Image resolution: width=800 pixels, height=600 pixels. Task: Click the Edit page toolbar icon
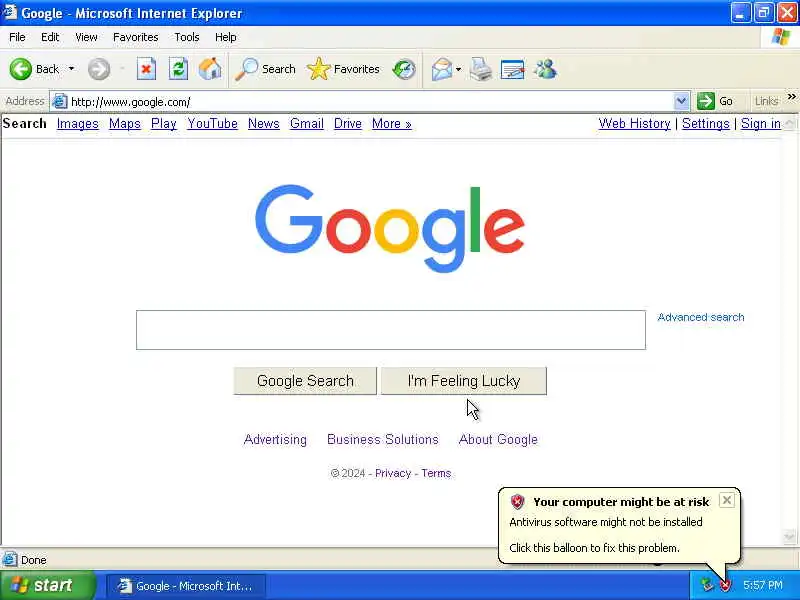click(512, 69)
